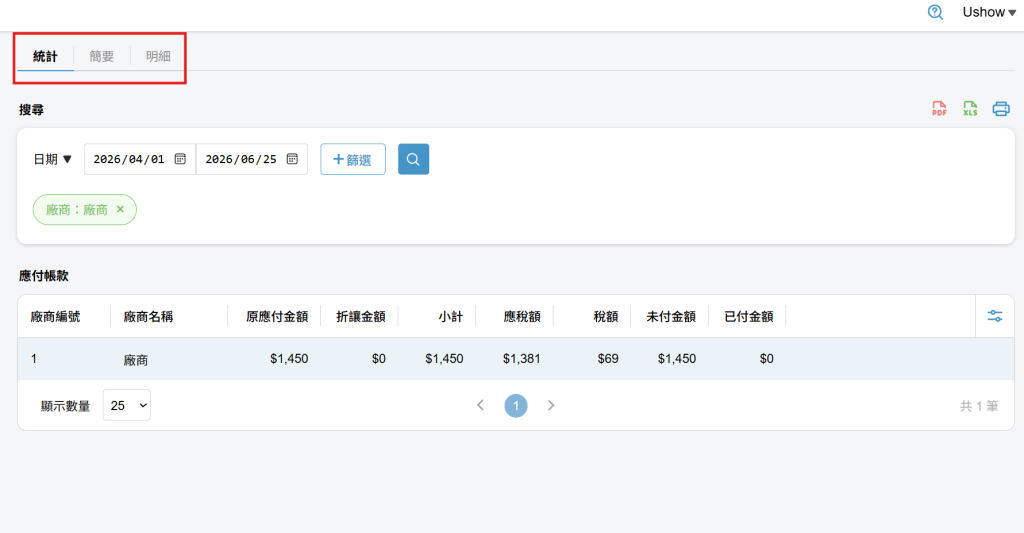
Task: Sort by 未付金額 column header
Action: click(671, 317)
